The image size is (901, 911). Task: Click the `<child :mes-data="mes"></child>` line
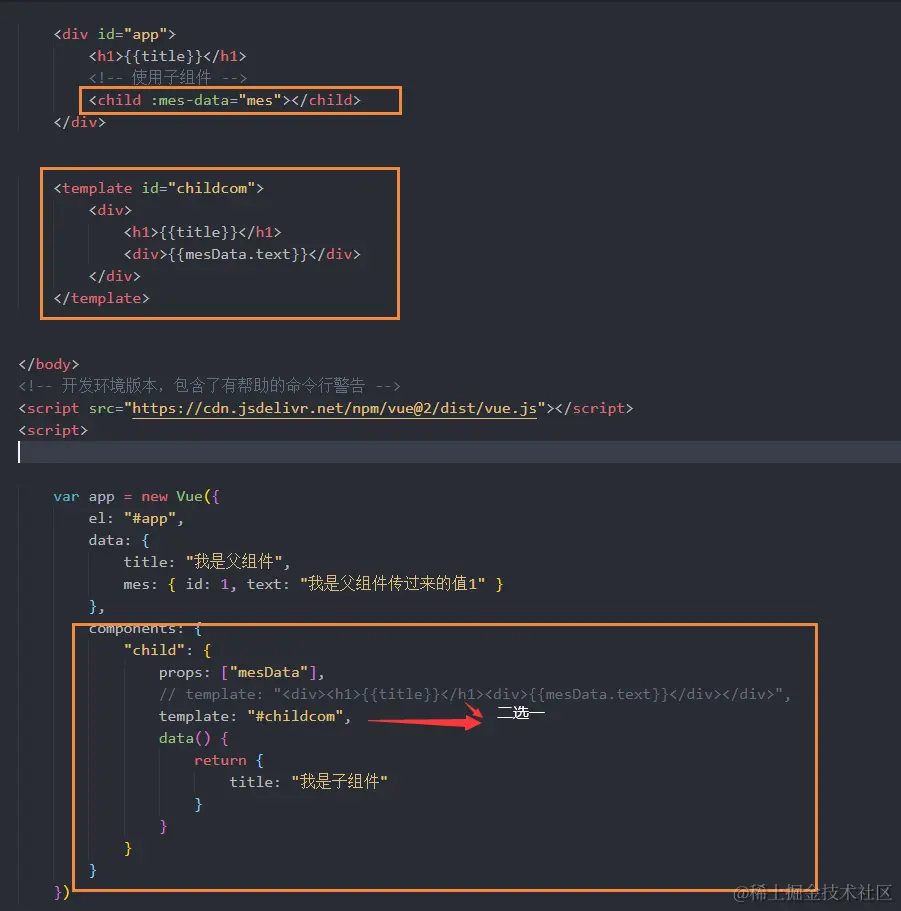(224, 101)
